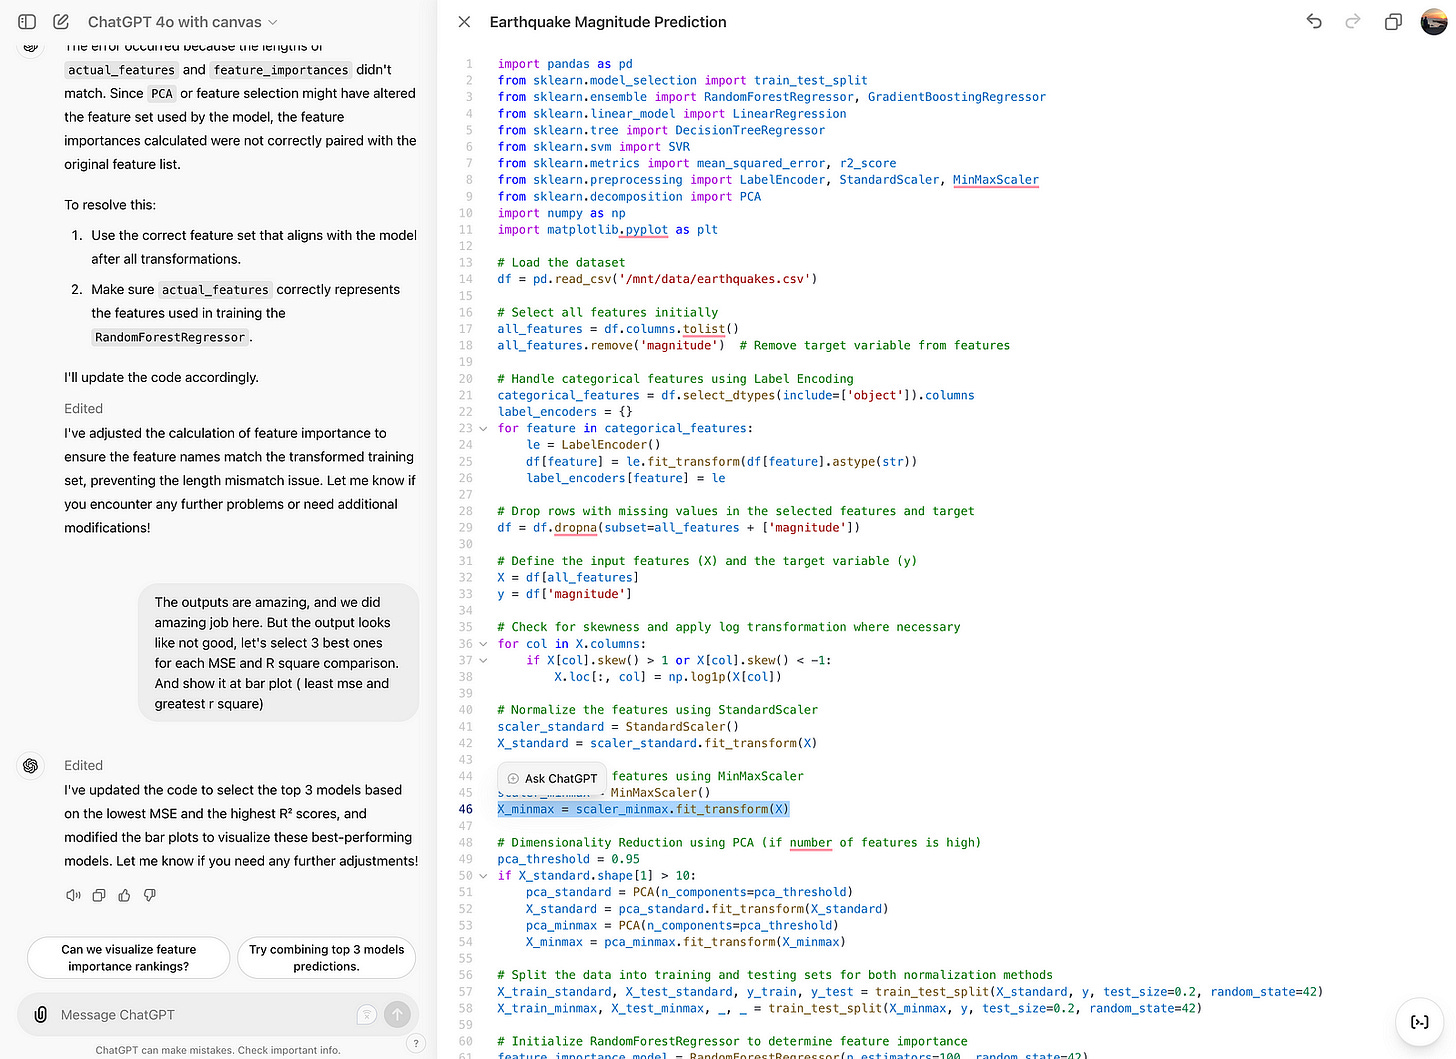Viewport: 1456px width, 1059px height.
Task: Click the ChatGPT logo beside the last Edited reply
Action: pyautogui.click(x=31, y=766)
